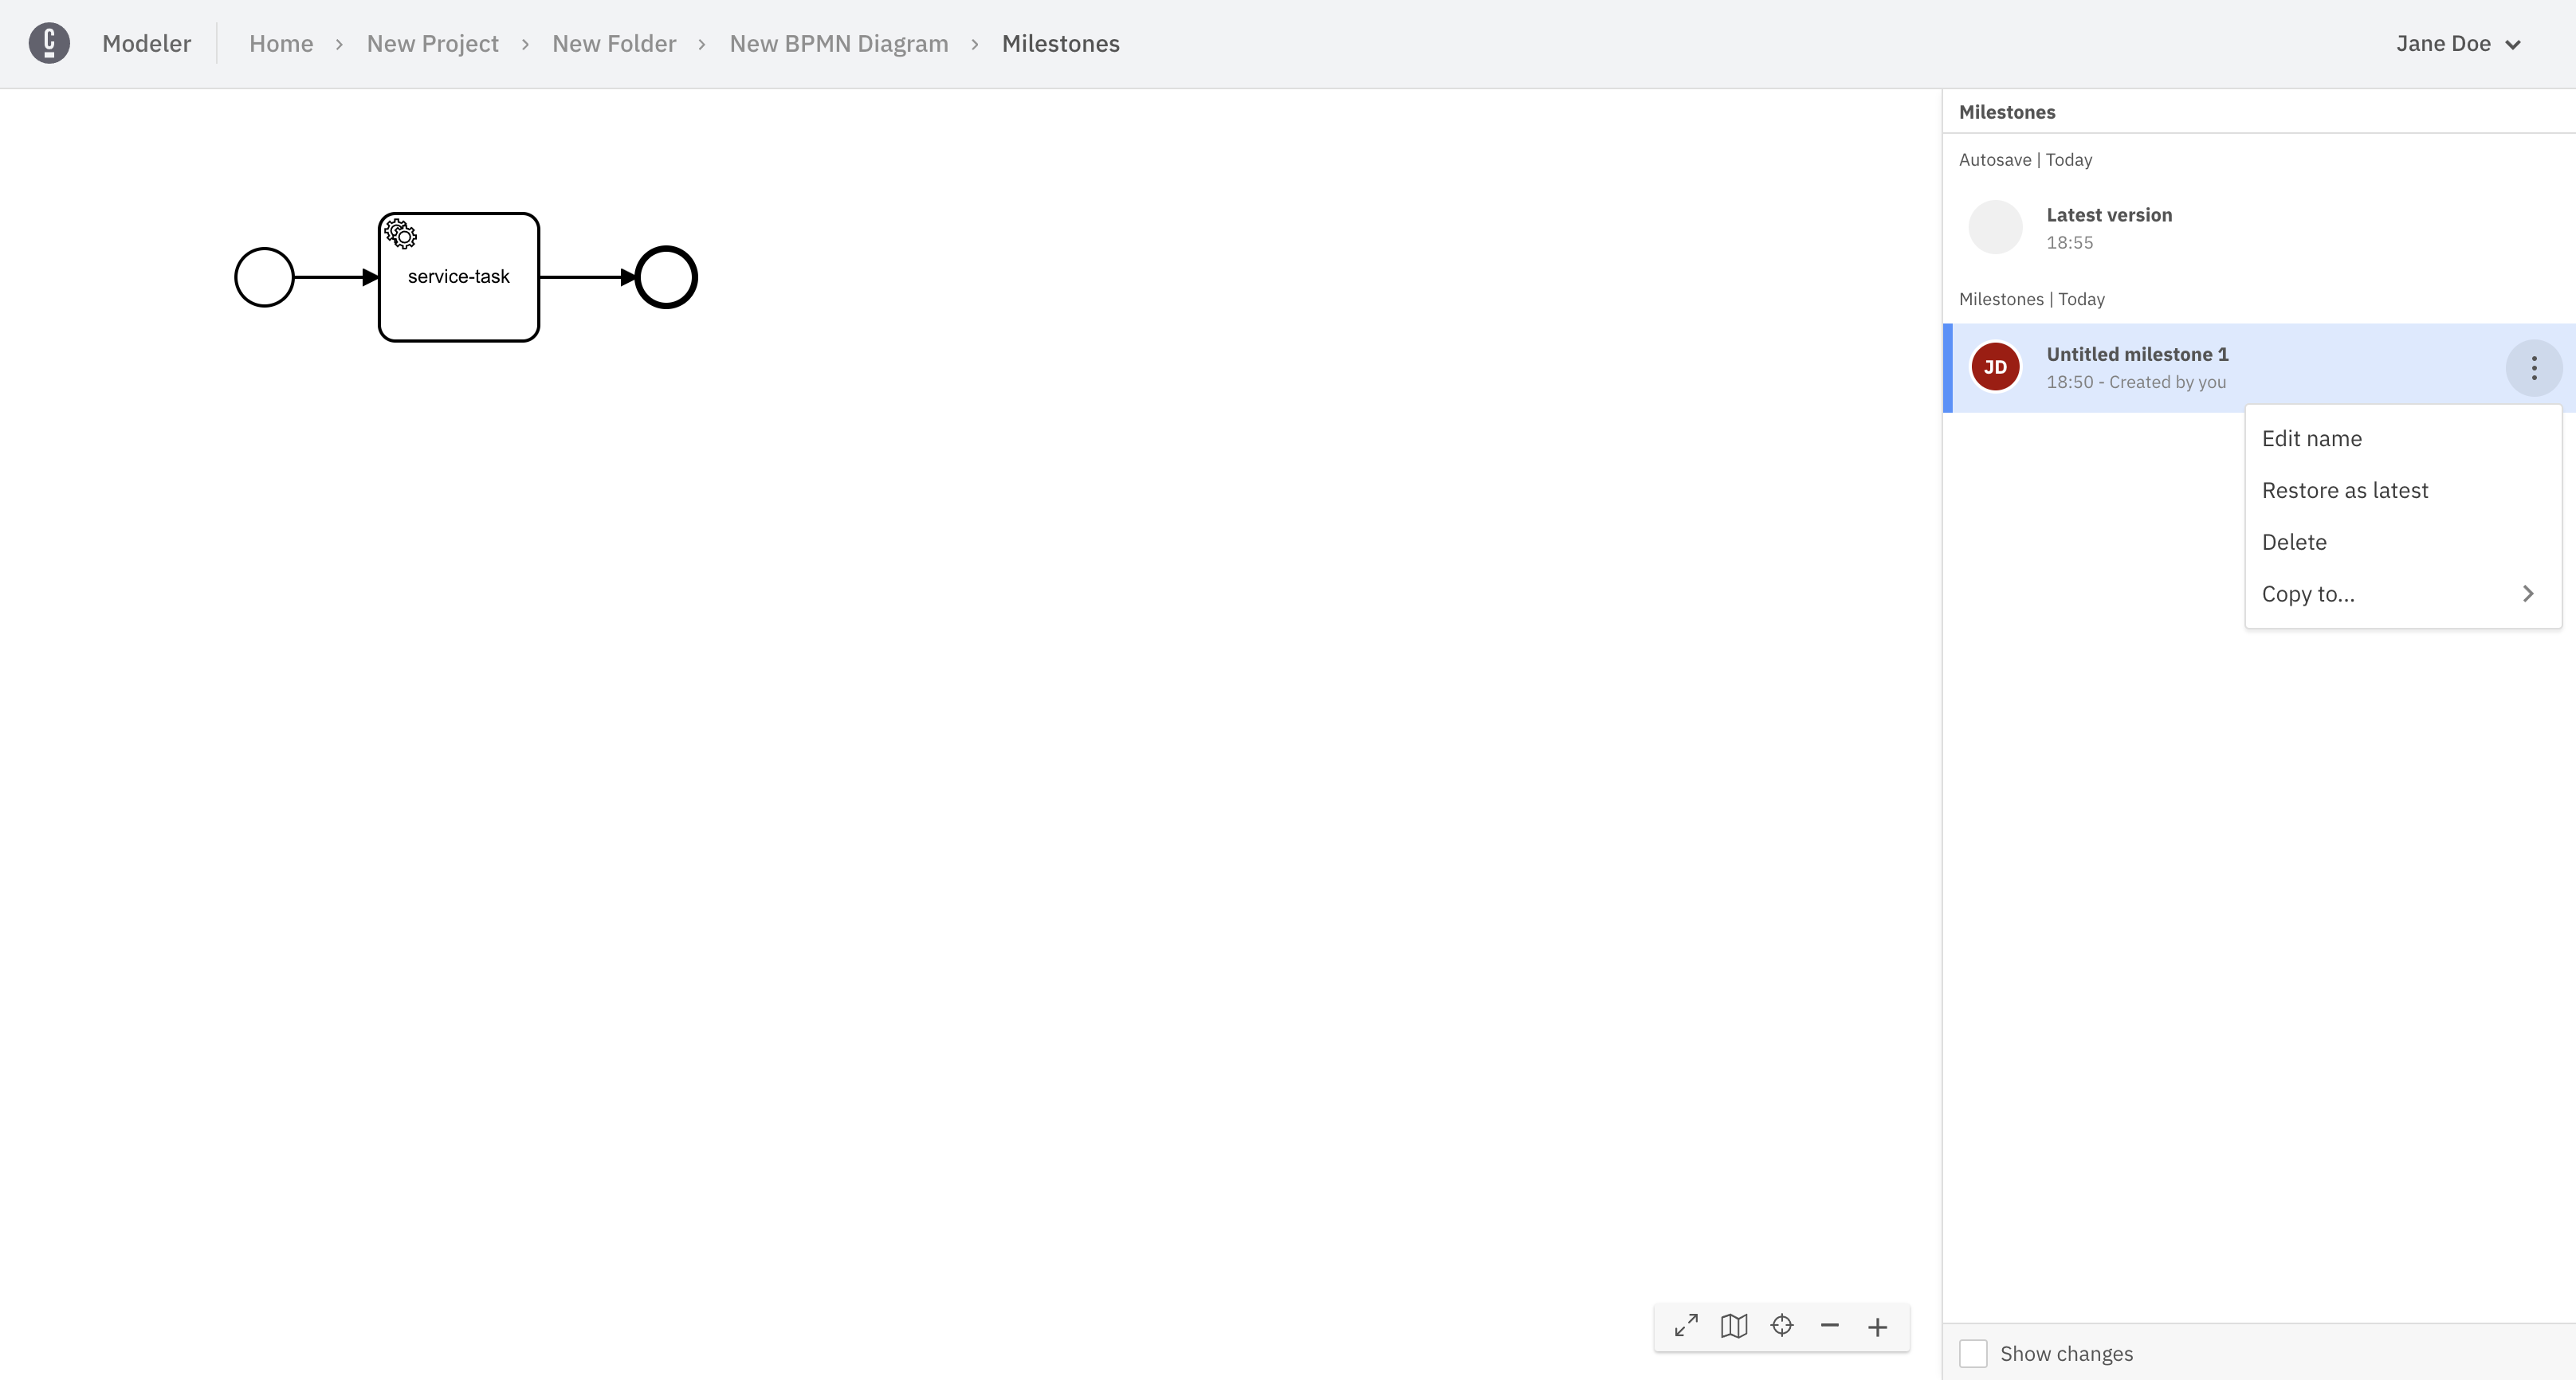This screenshot has height=1380, width=2576.
Task: Select Edit name for Untitled milestone 1
Action: [x=2312, y=438]
